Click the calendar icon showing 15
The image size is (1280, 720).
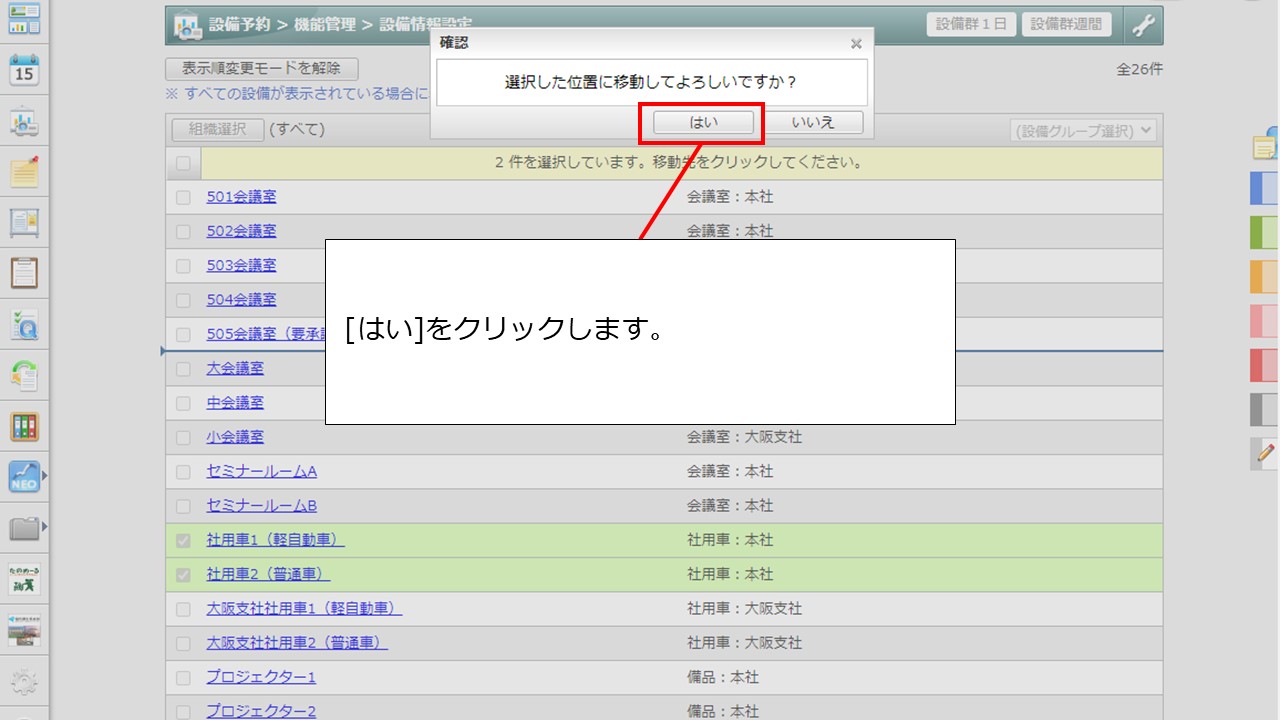(24, 70)
